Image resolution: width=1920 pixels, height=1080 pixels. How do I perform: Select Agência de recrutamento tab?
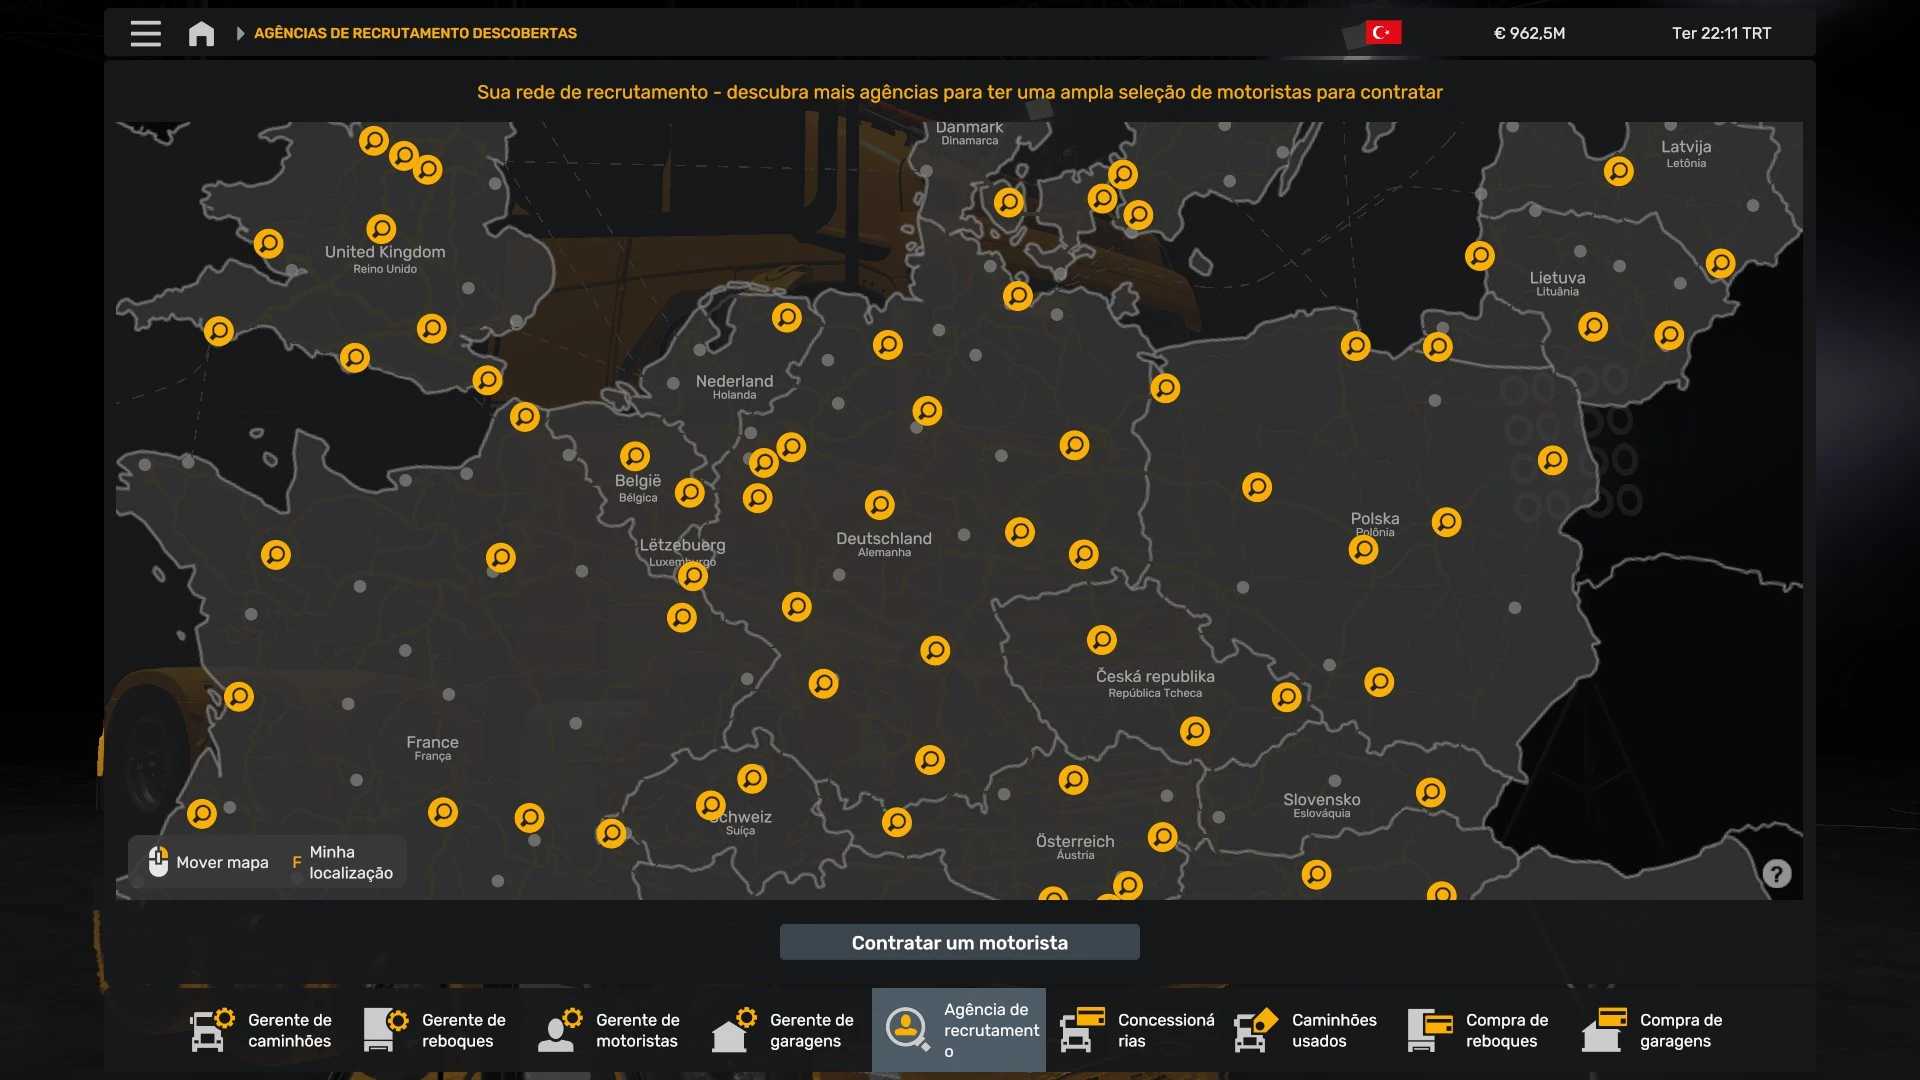coord(958,1030)
